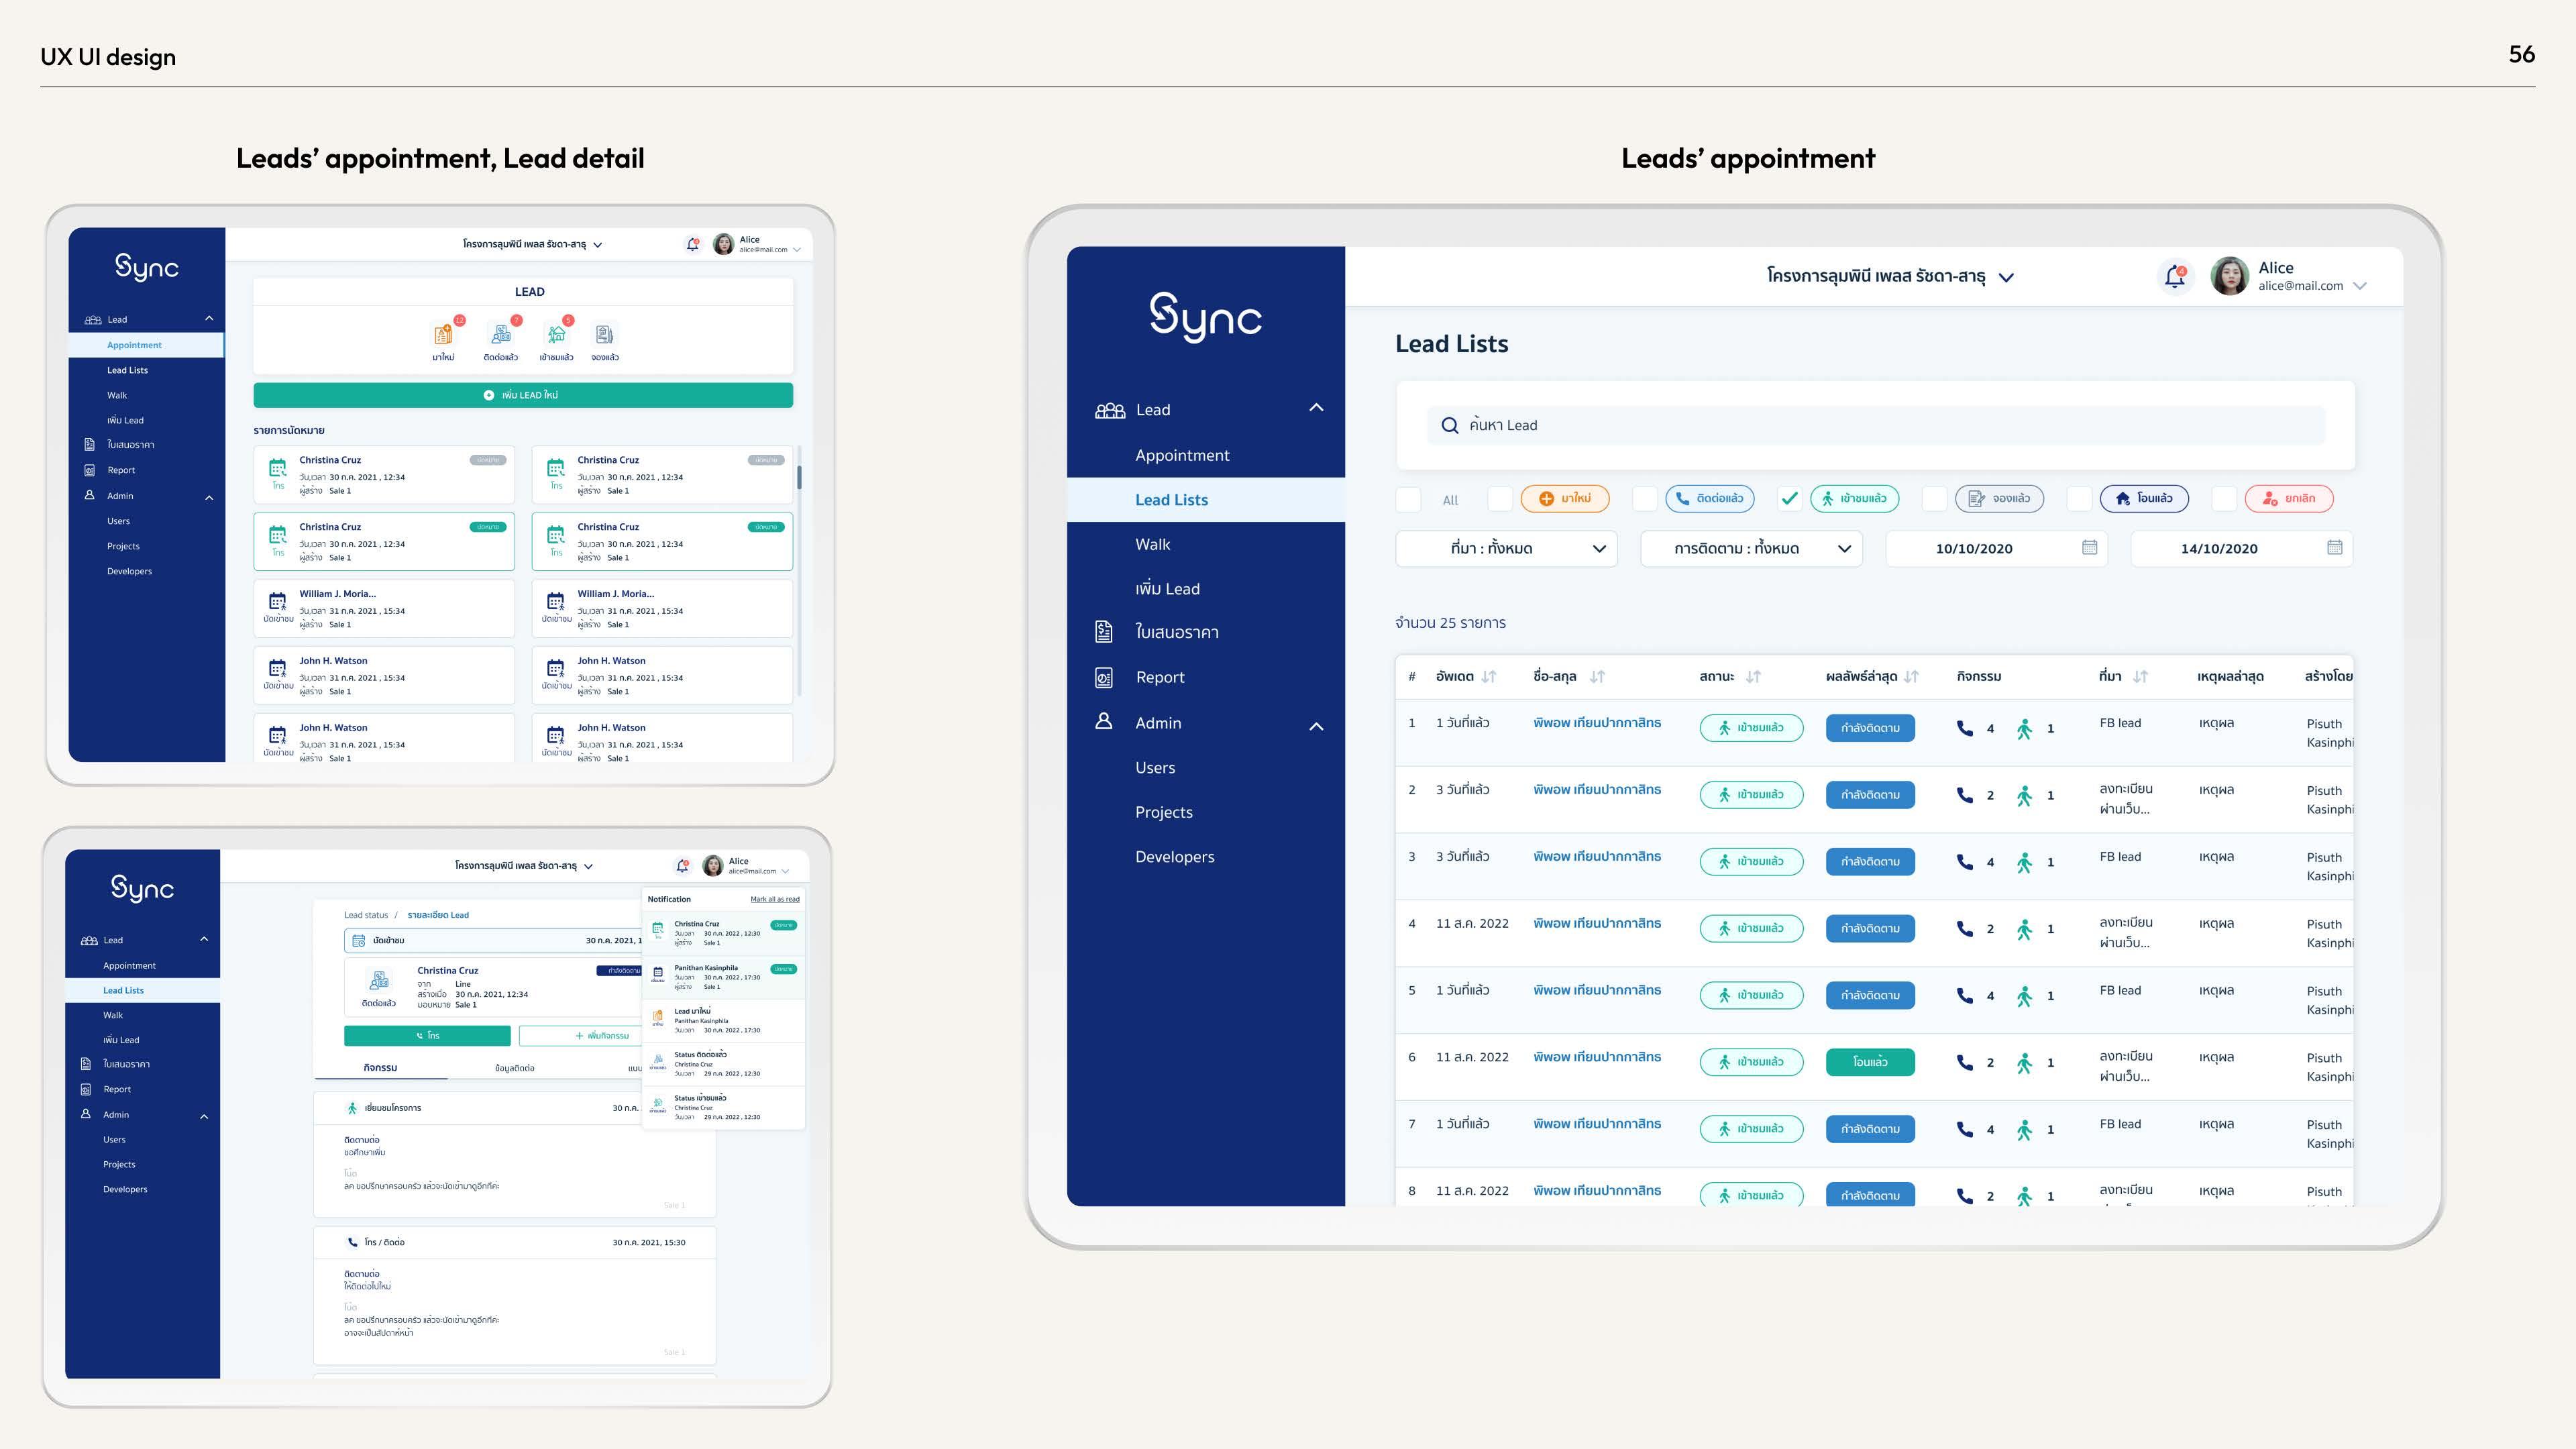Open Walk in the large sidebar menu
Viewport: 2576px width, 1449px height.
pos(1152,544)
